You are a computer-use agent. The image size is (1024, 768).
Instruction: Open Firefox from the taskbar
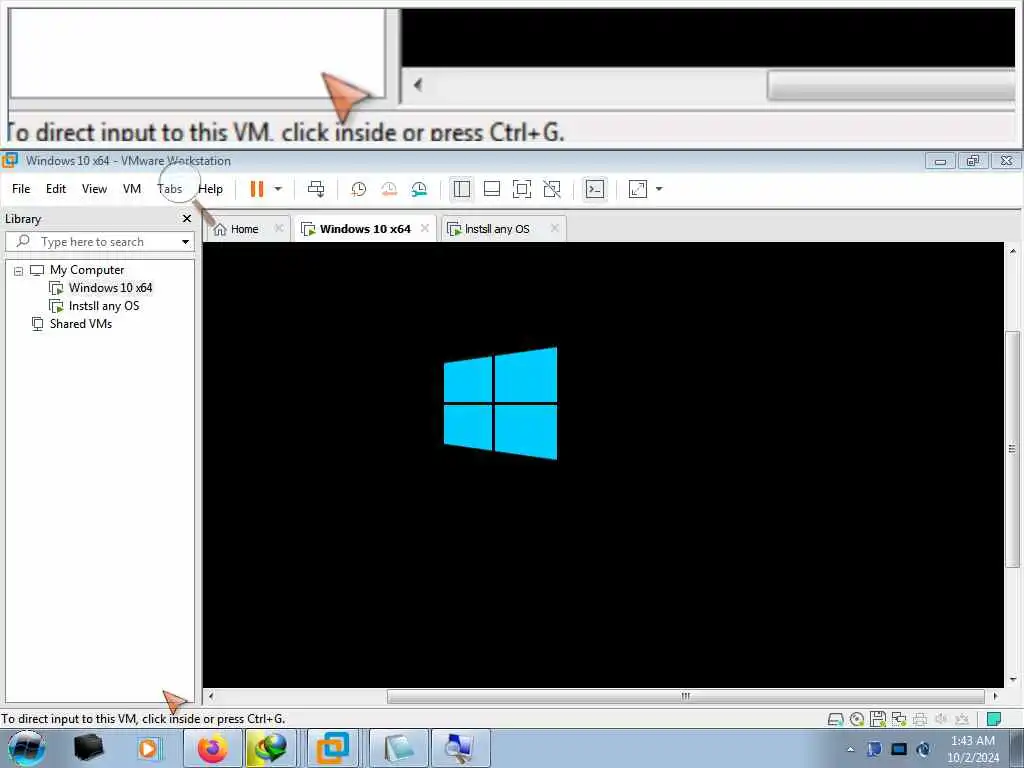213,748
